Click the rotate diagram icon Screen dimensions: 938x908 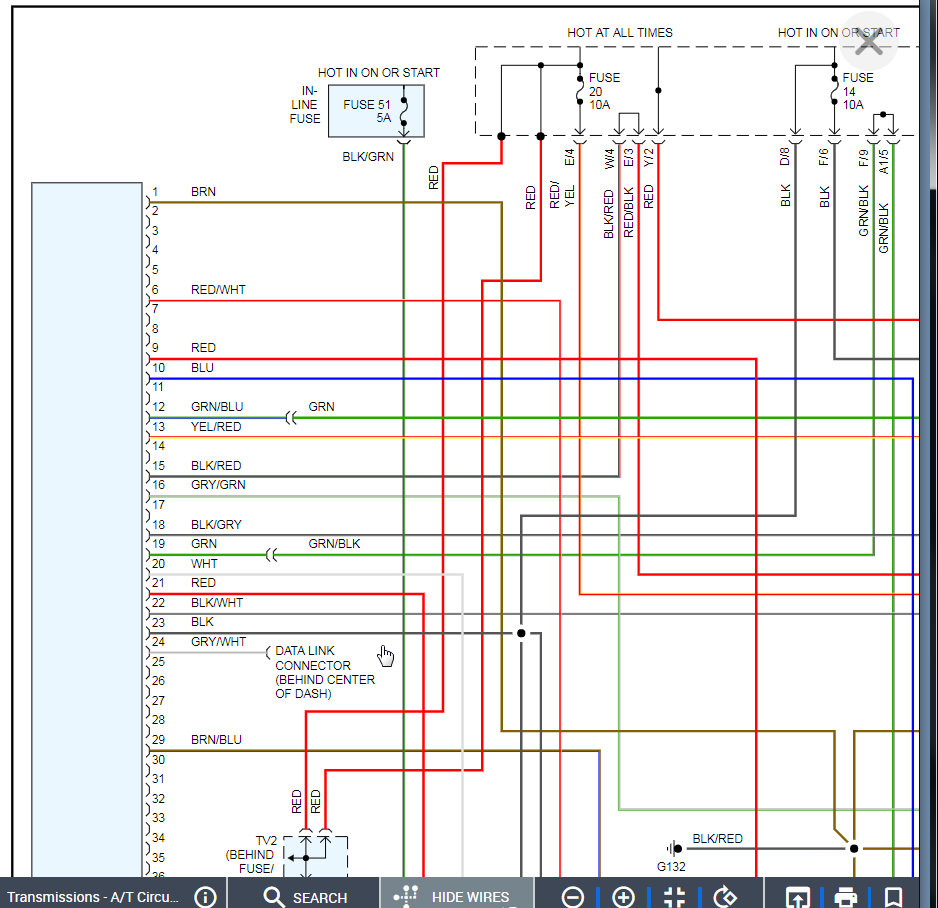725,896
